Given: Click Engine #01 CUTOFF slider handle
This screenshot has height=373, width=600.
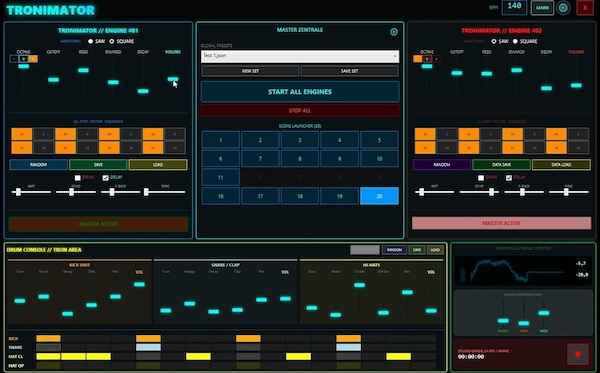Looking at the screenshot, I should click(x=54, y=80).
